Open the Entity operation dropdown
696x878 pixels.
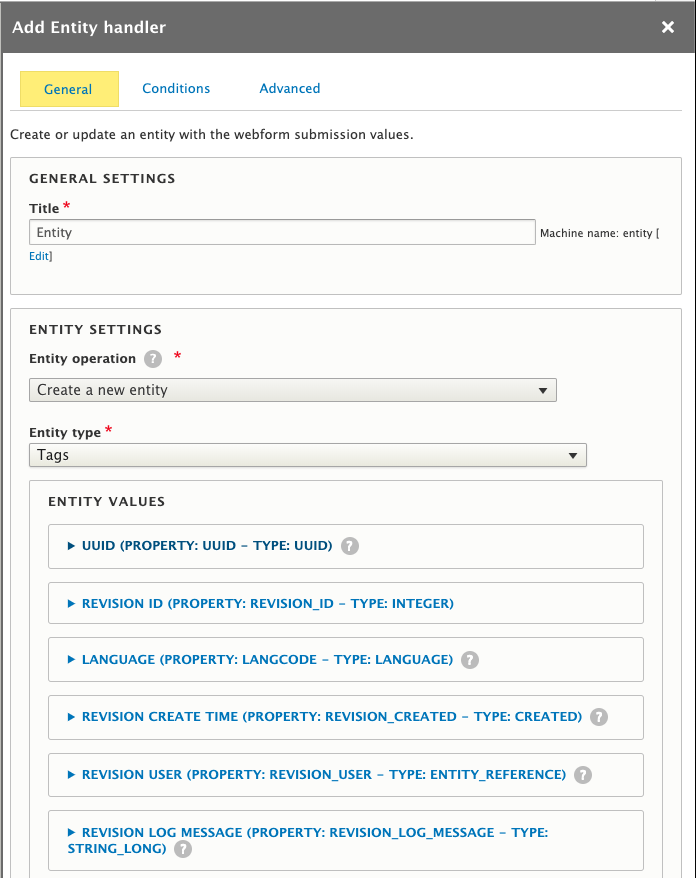coord(292,390)
